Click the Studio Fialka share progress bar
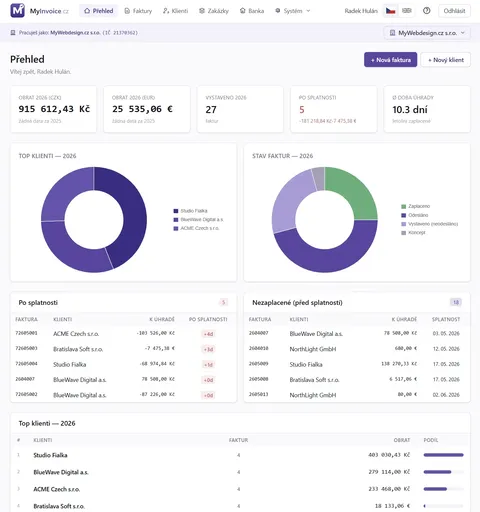Image resolution: width=480 pixels, height=512 pixels. tap(443, 455)
